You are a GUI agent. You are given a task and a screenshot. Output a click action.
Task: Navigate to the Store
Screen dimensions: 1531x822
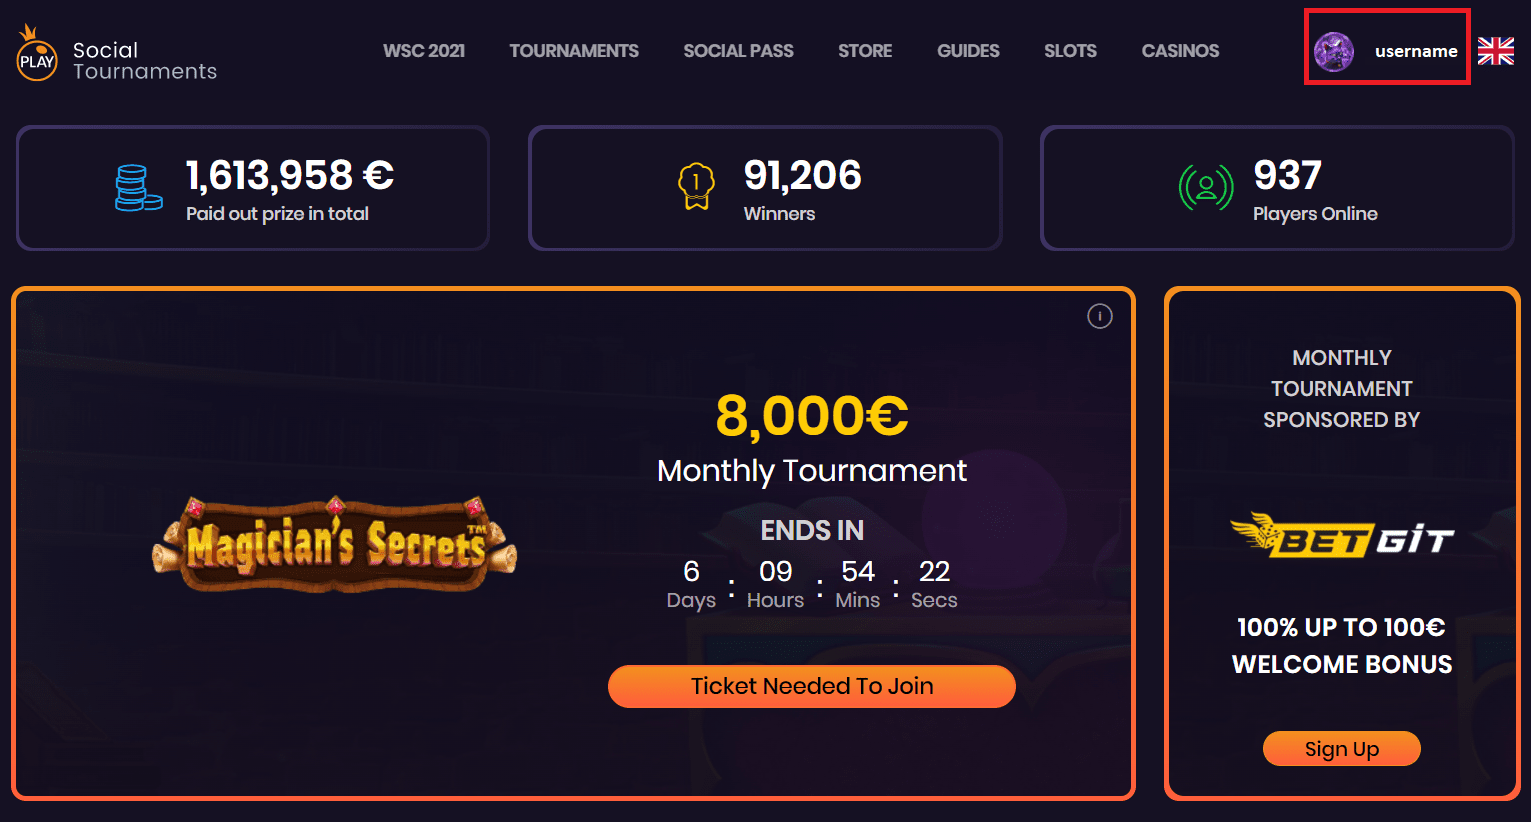coord(865,51)
